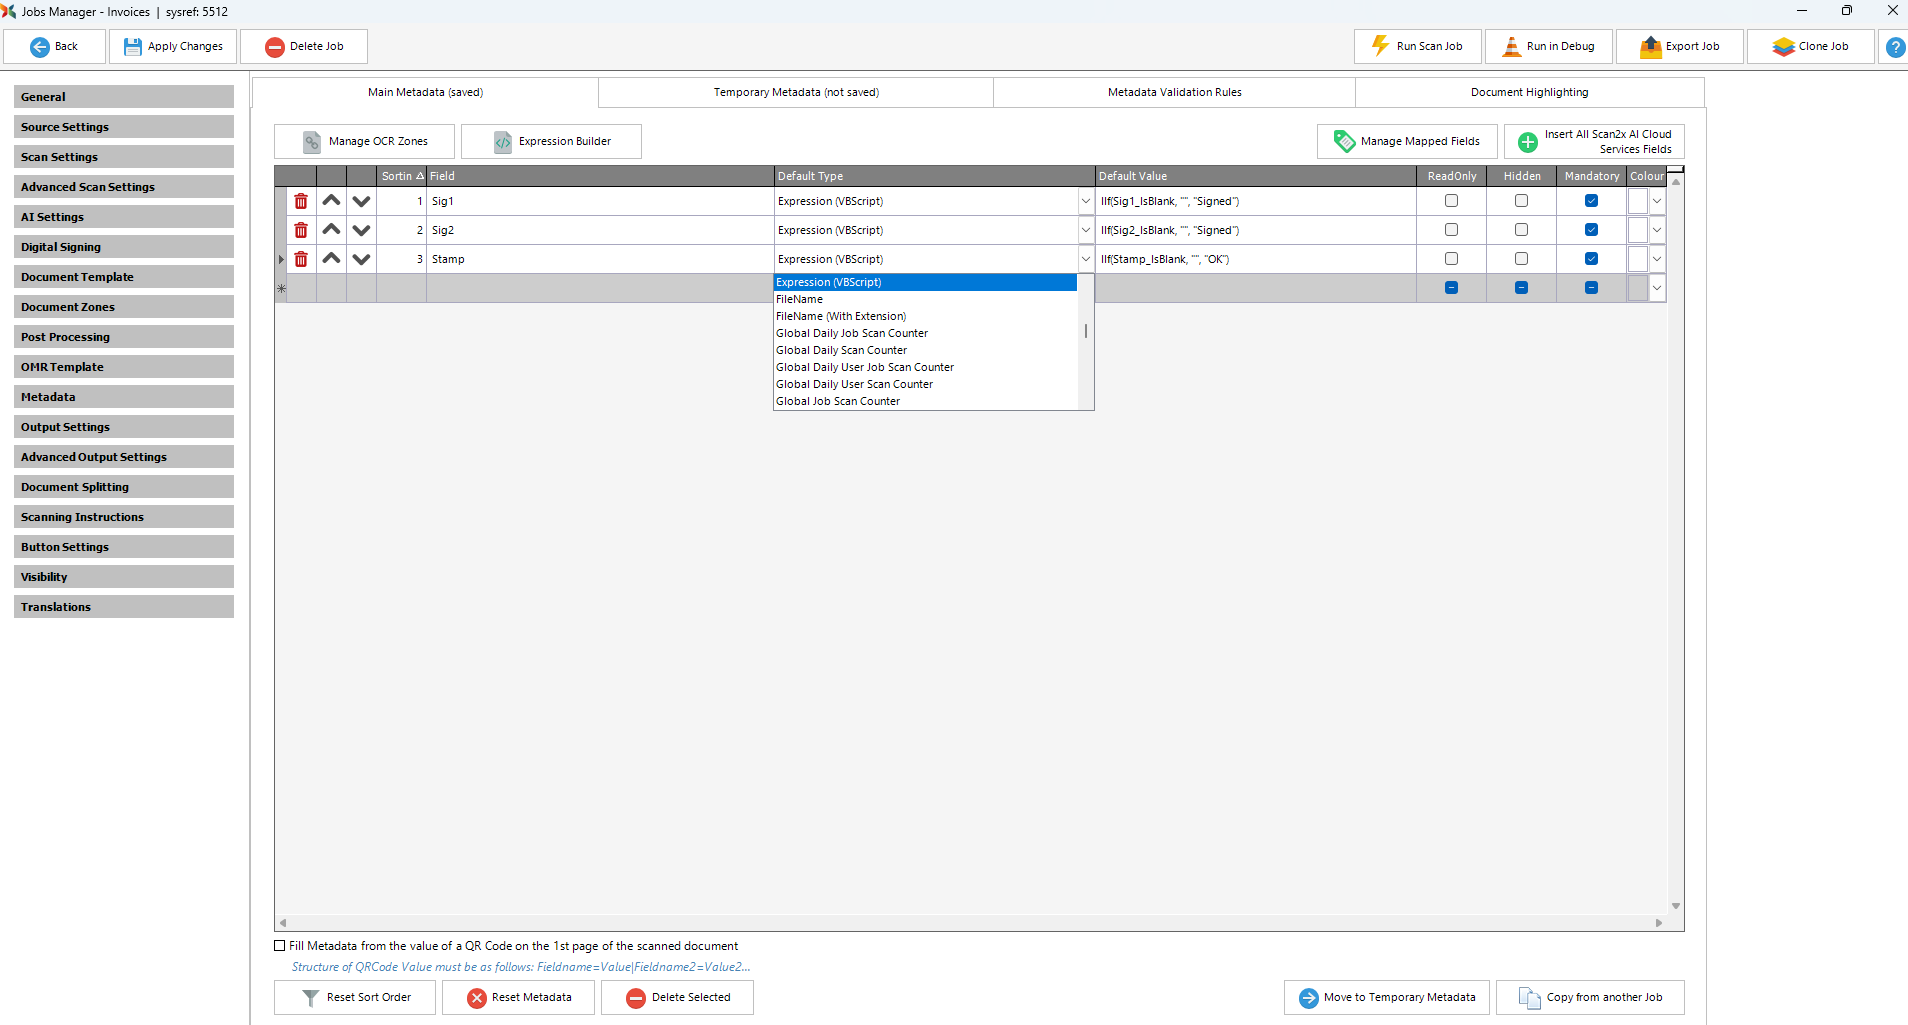Screen dimensions: 1908x1025
Task: Click the Copy from another Job icon
Action: click(x=1530, y=998)
